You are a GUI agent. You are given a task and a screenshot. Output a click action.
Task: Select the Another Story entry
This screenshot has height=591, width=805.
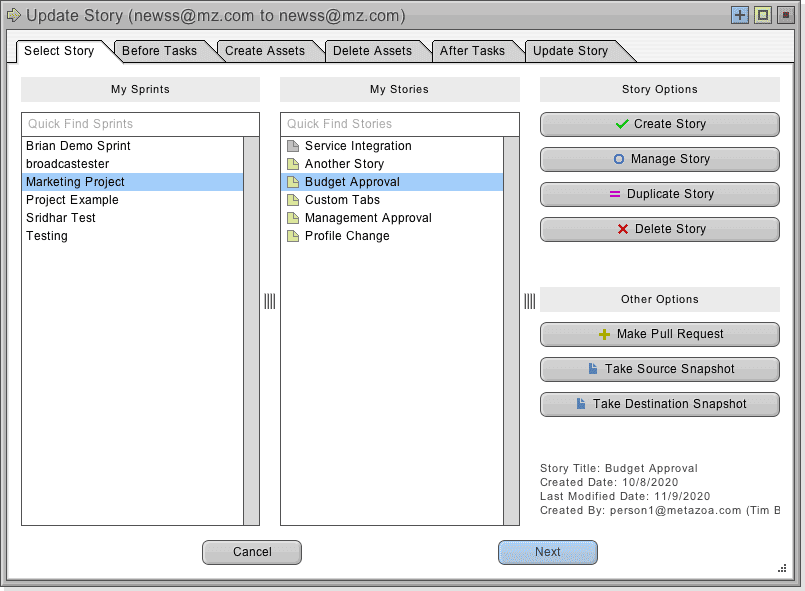[x=392, y=164]
